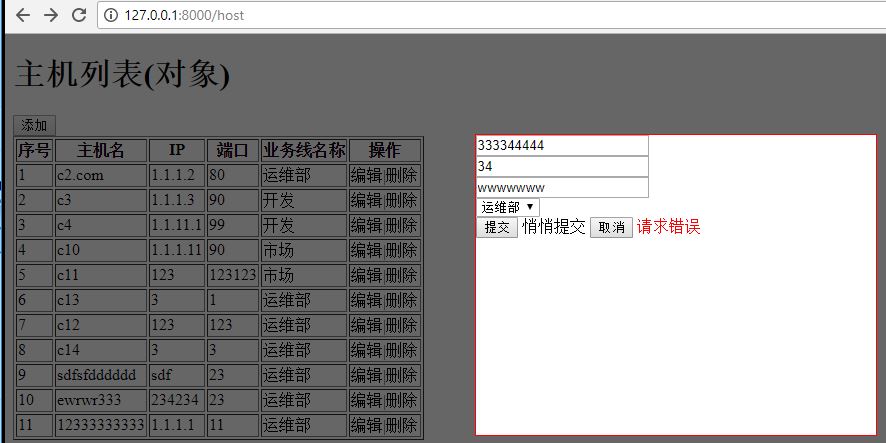Viewport: 886px width, 443px height.
Task: Click 删除 for host c13
Action: point(401,300)
